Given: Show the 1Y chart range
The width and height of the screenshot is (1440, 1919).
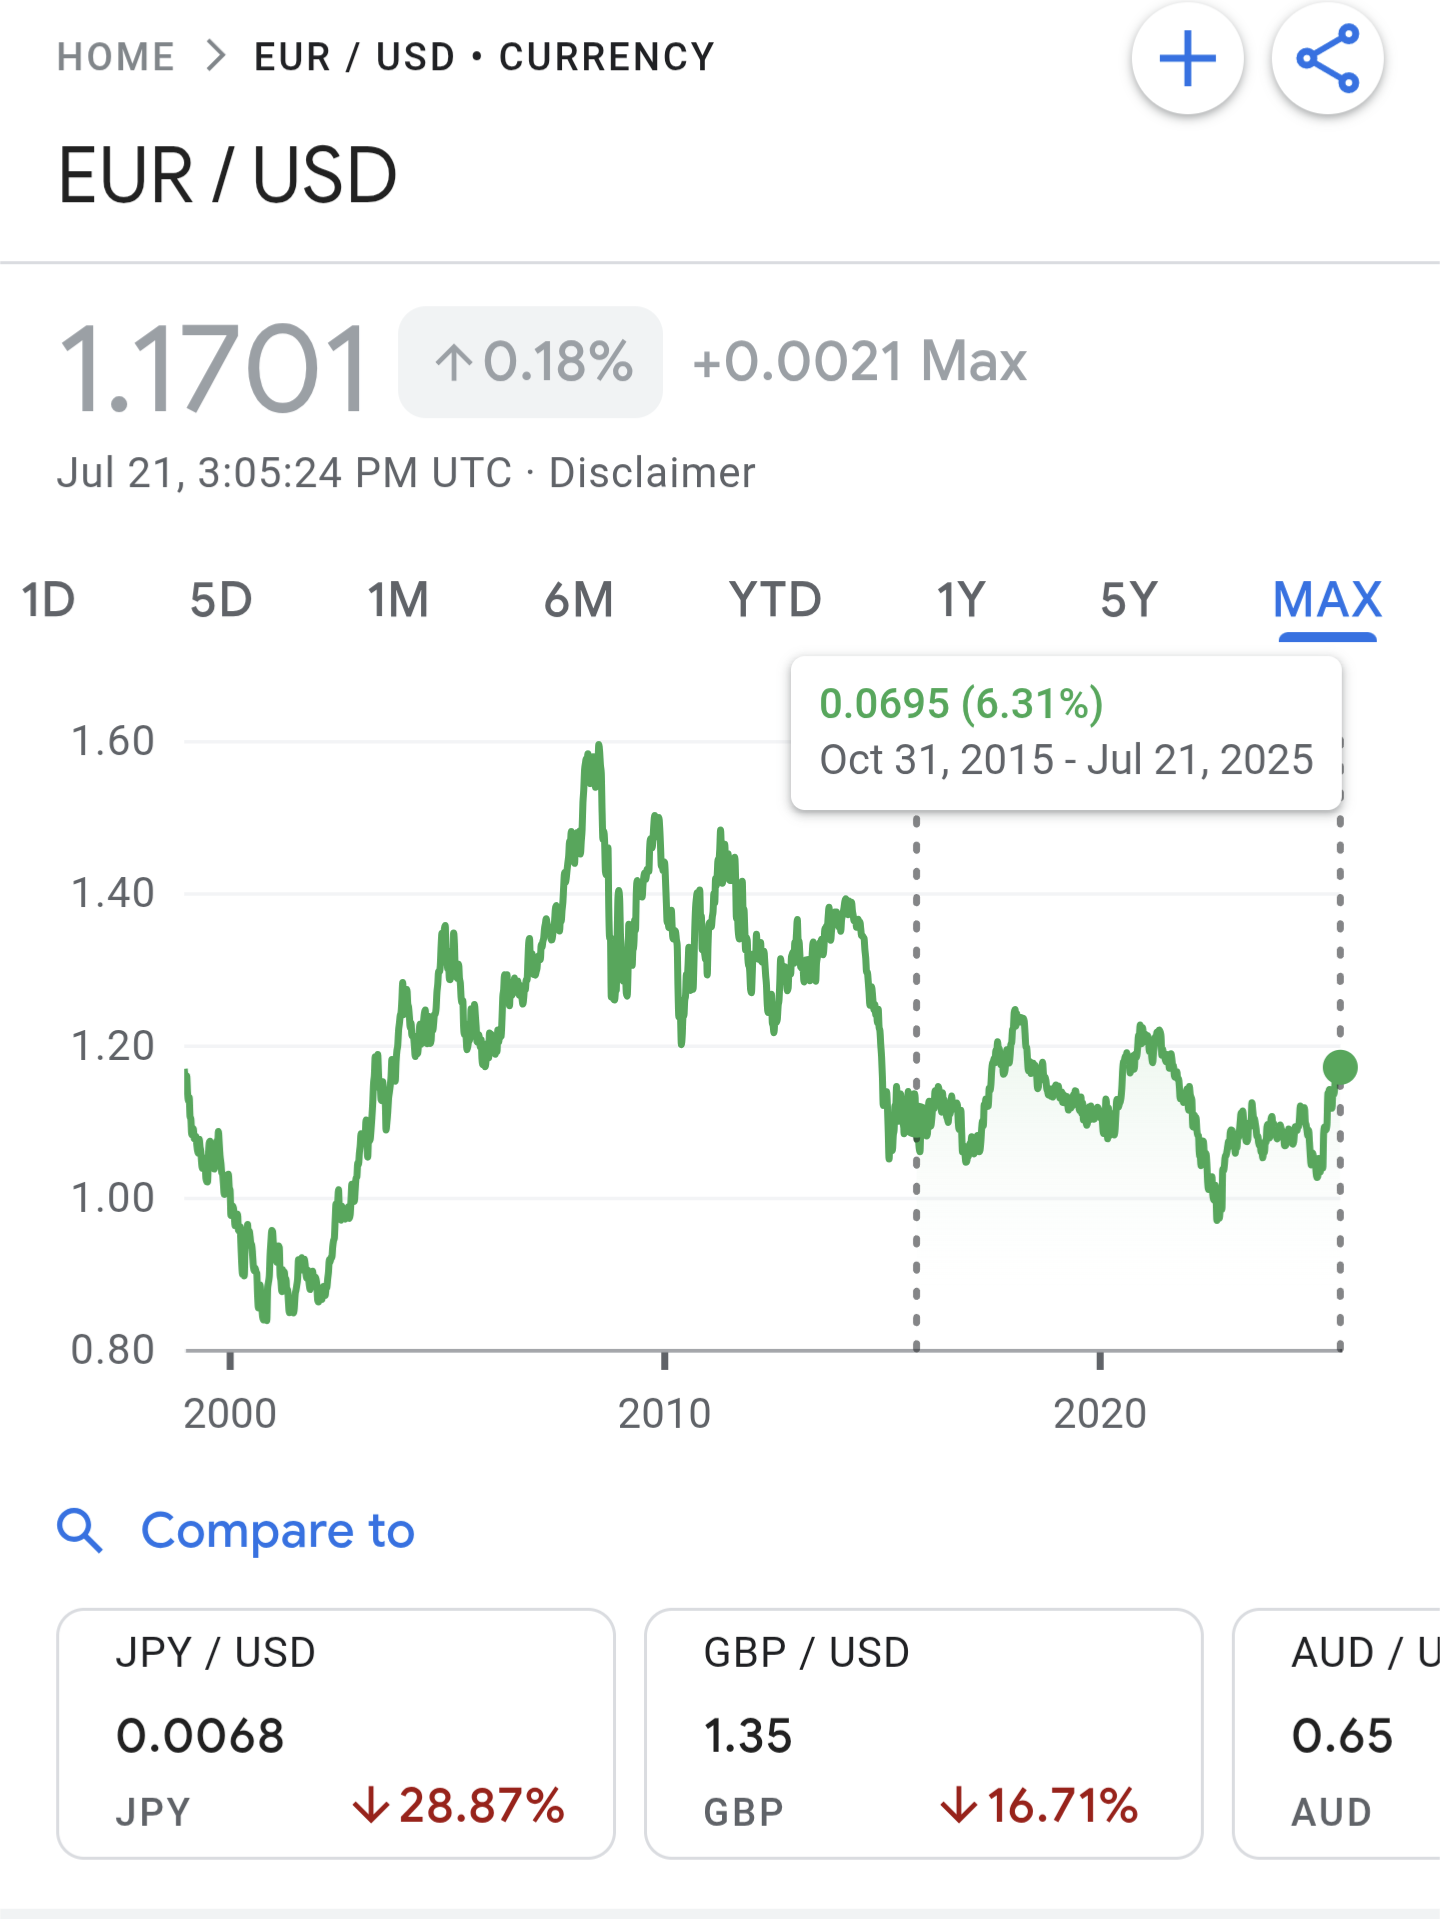Looking at the screenshot, I should 961,600.
